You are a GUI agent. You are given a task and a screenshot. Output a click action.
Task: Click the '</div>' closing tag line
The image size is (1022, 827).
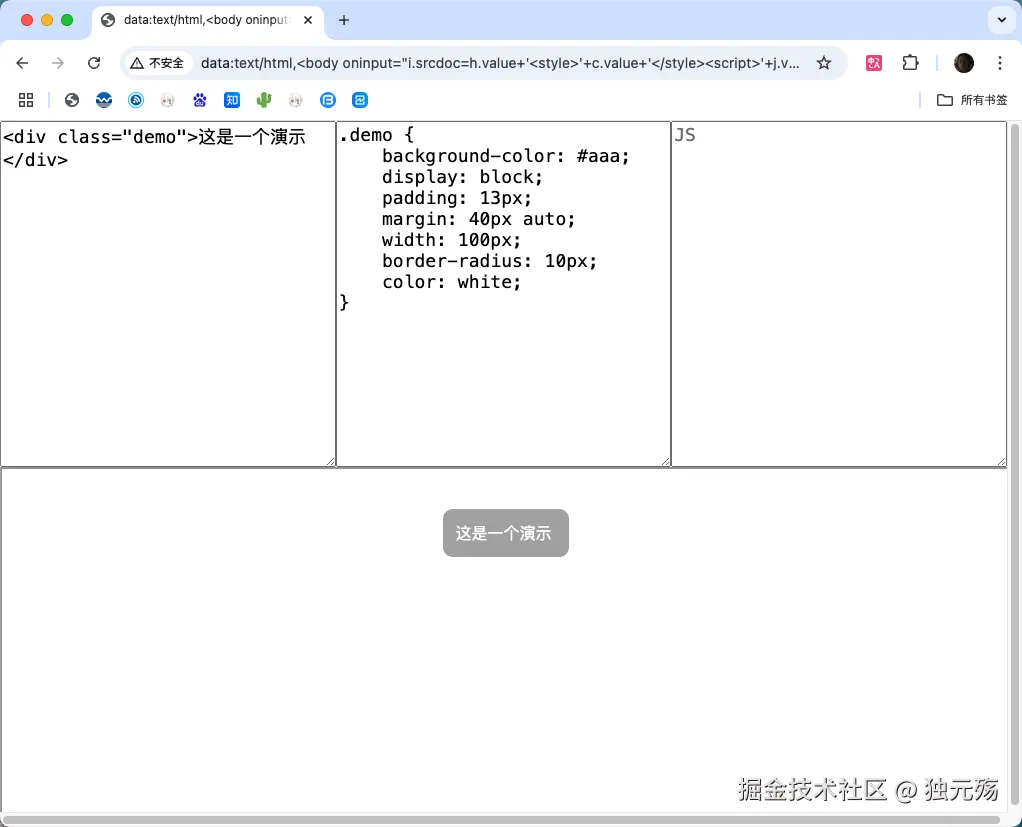click(35, 160)
